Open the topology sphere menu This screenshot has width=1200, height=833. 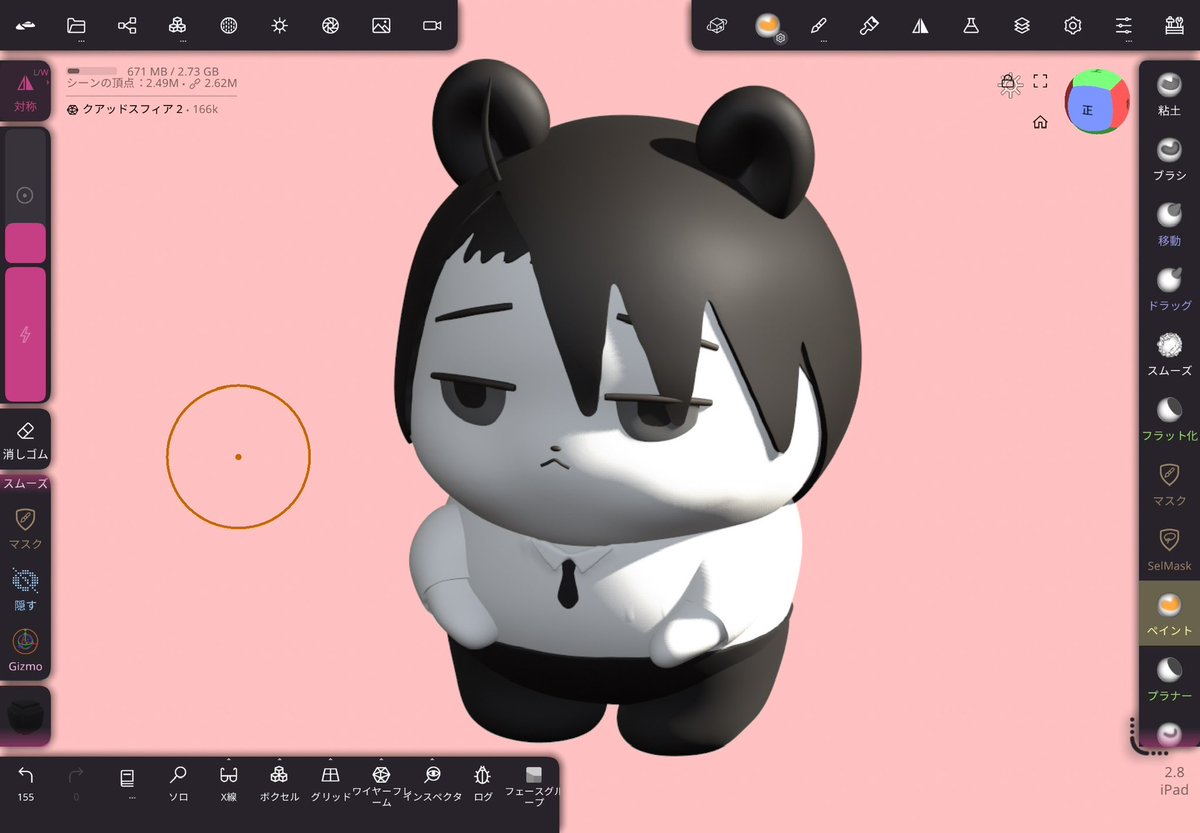[x=228, y=25]
